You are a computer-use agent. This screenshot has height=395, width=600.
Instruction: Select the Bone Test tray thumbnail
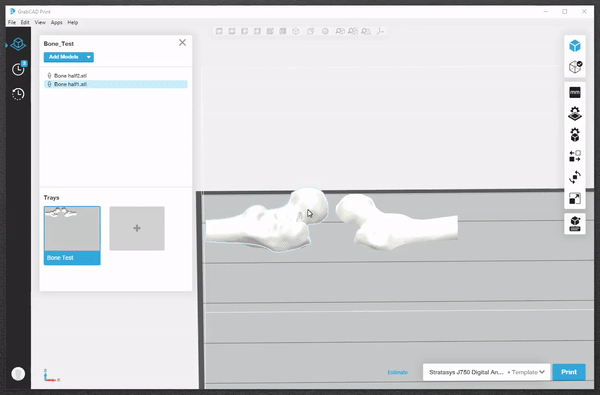pyautogui.click(x=72, y=235)
